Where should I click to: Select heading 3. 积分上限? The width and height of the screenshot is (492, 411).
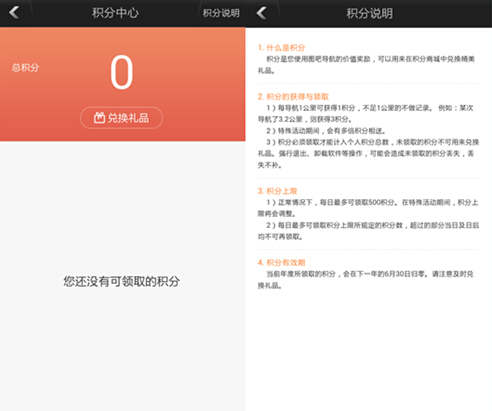pos(277,191)
